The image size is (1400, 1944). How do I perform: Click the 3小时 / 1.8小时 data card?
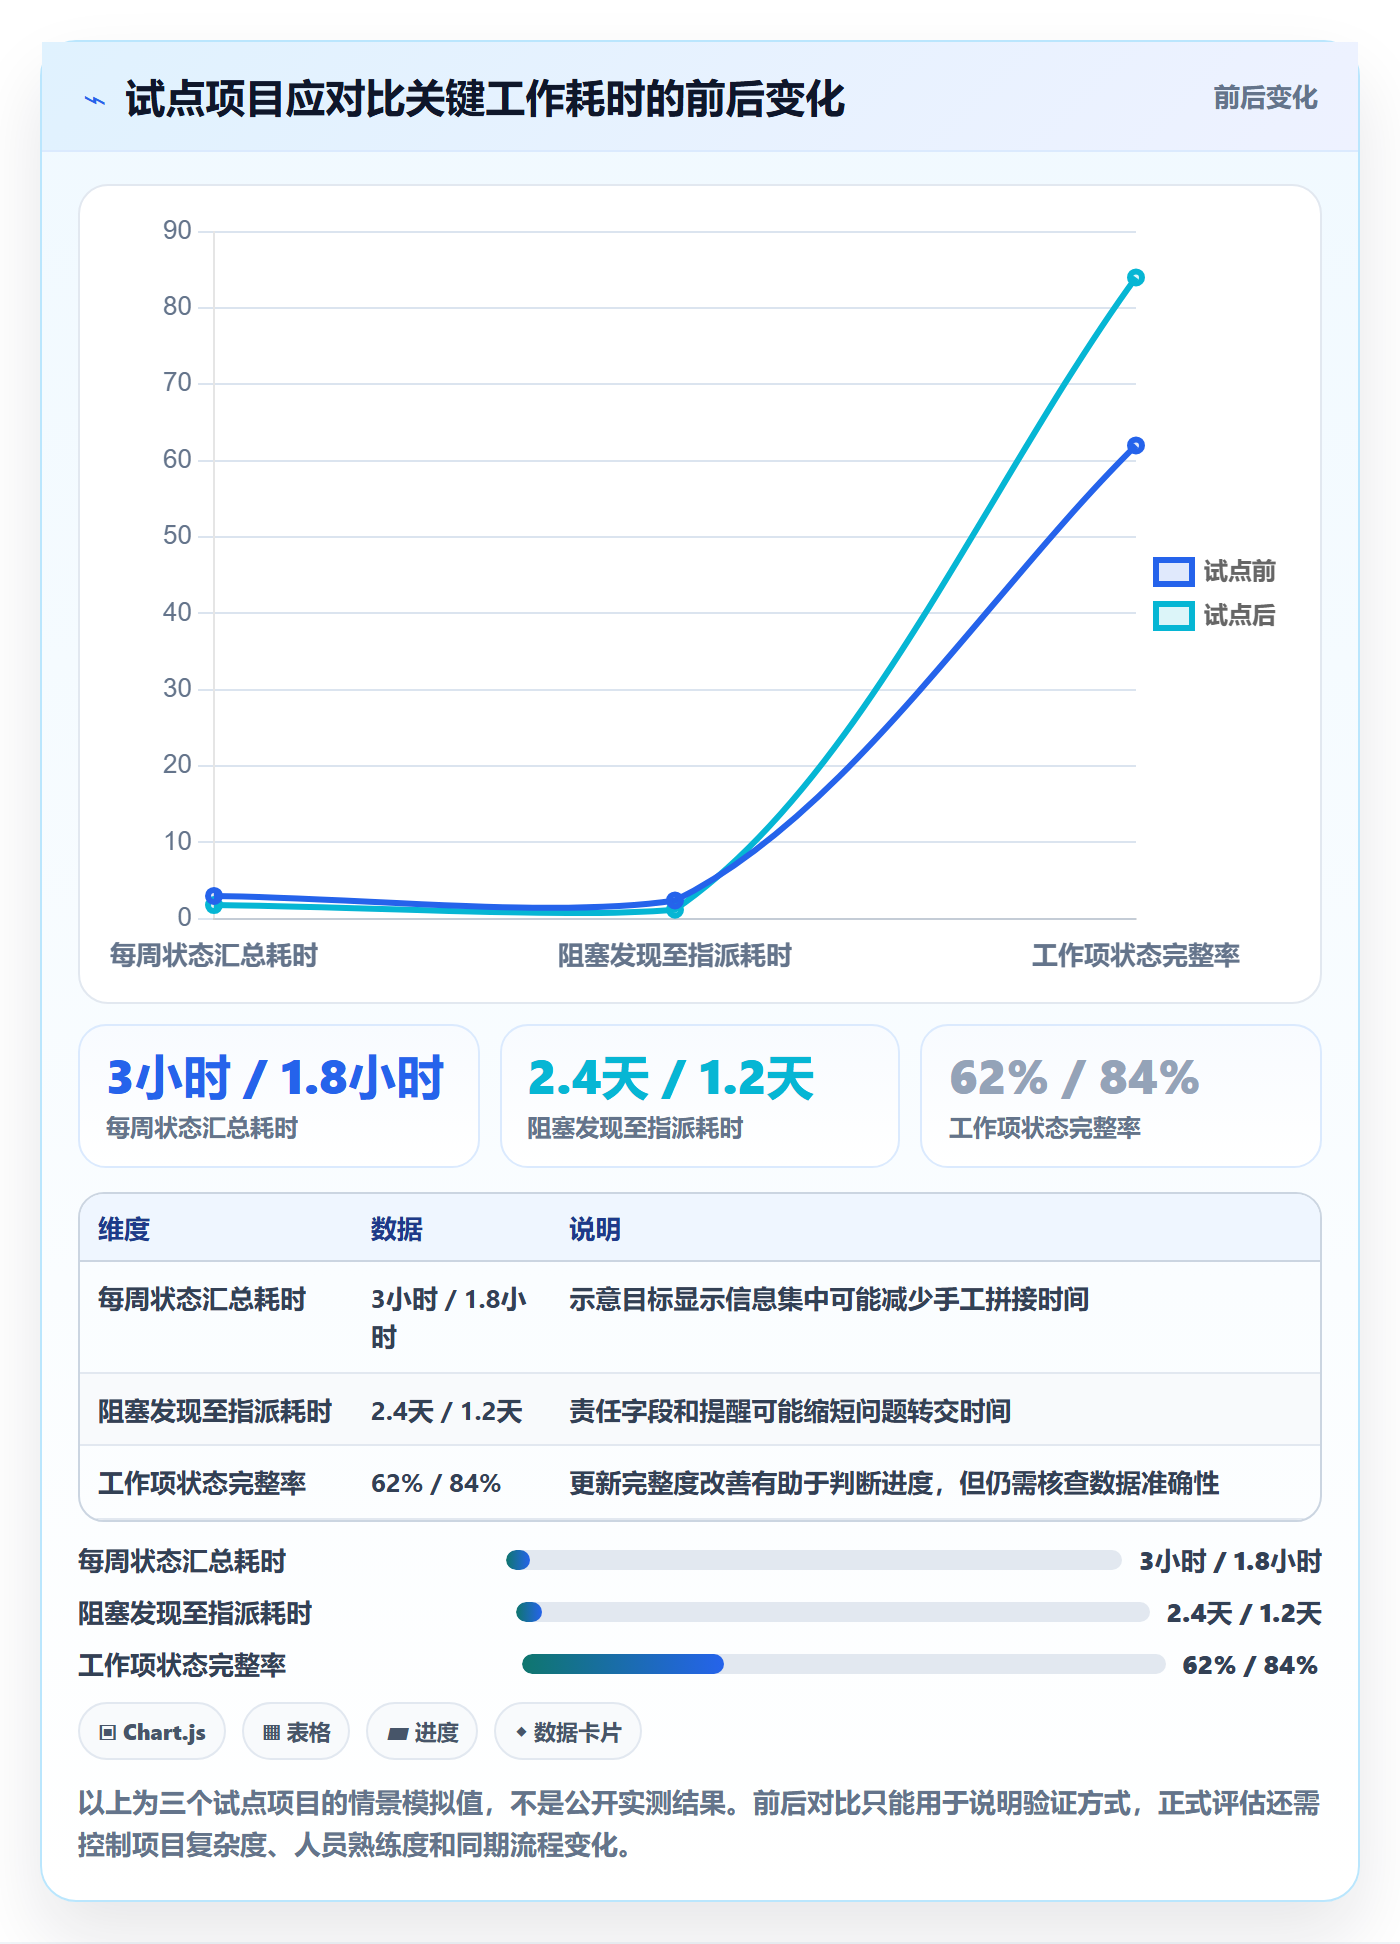279,1096
